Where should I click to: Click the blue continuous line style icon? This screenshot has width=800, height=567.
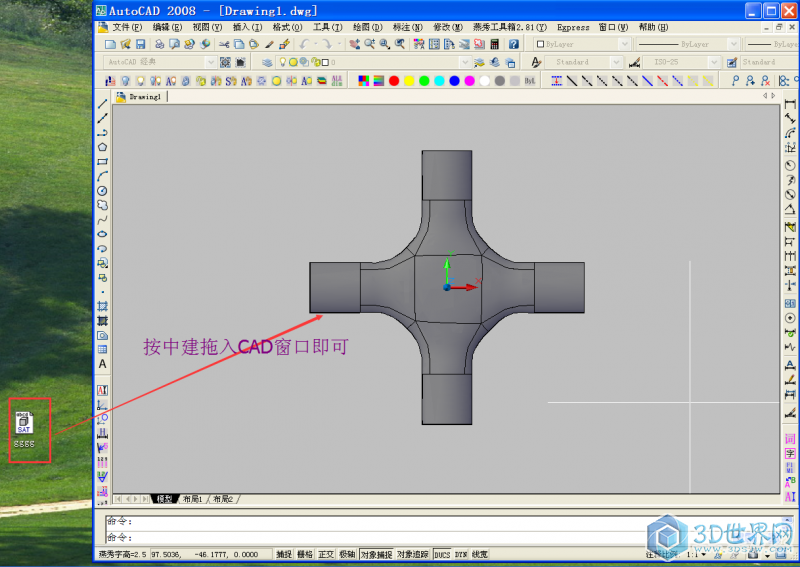point(647,81)
